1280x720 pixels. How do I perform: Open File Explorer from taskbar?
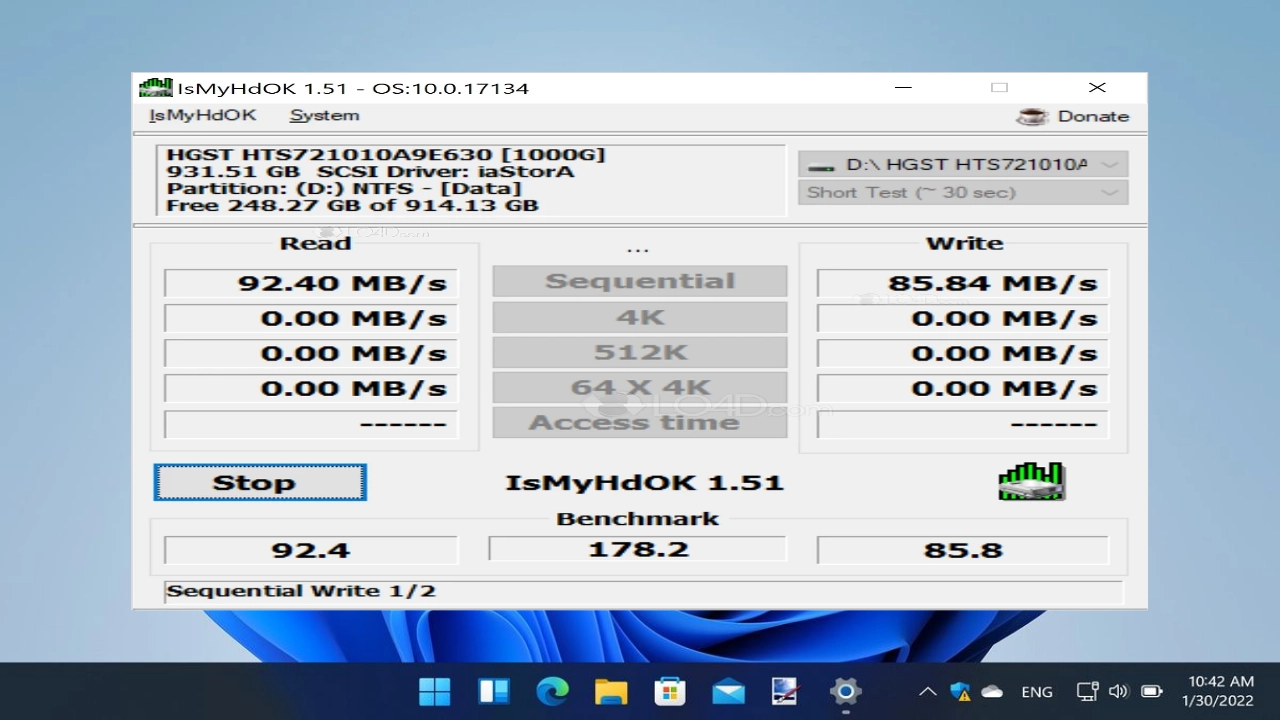611,691
